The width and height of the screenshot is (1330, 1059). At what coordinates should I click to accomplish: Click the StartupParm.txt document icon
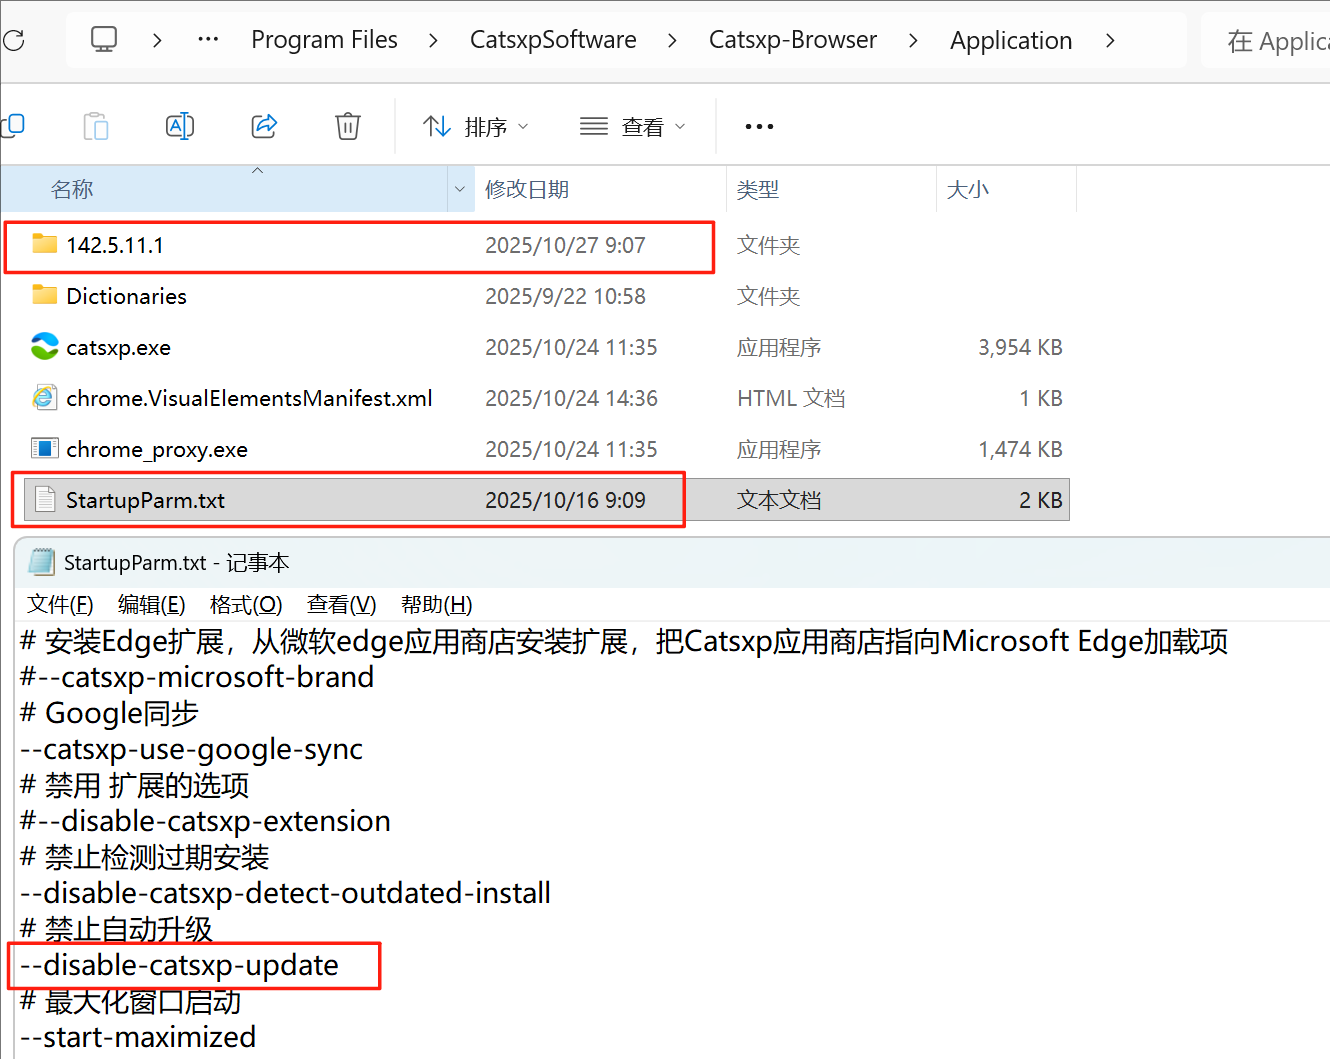click(x=44, y=499)
